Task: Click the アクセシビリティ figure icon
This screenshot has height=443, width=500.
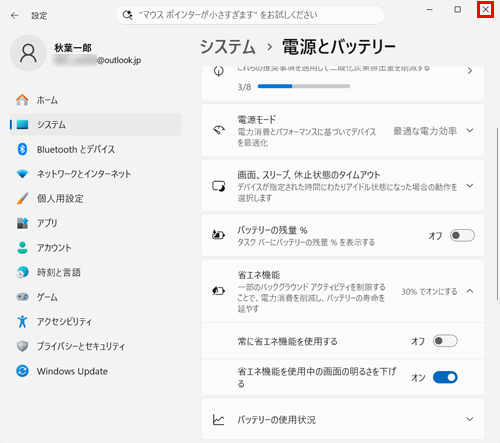Action: (22, 321)
